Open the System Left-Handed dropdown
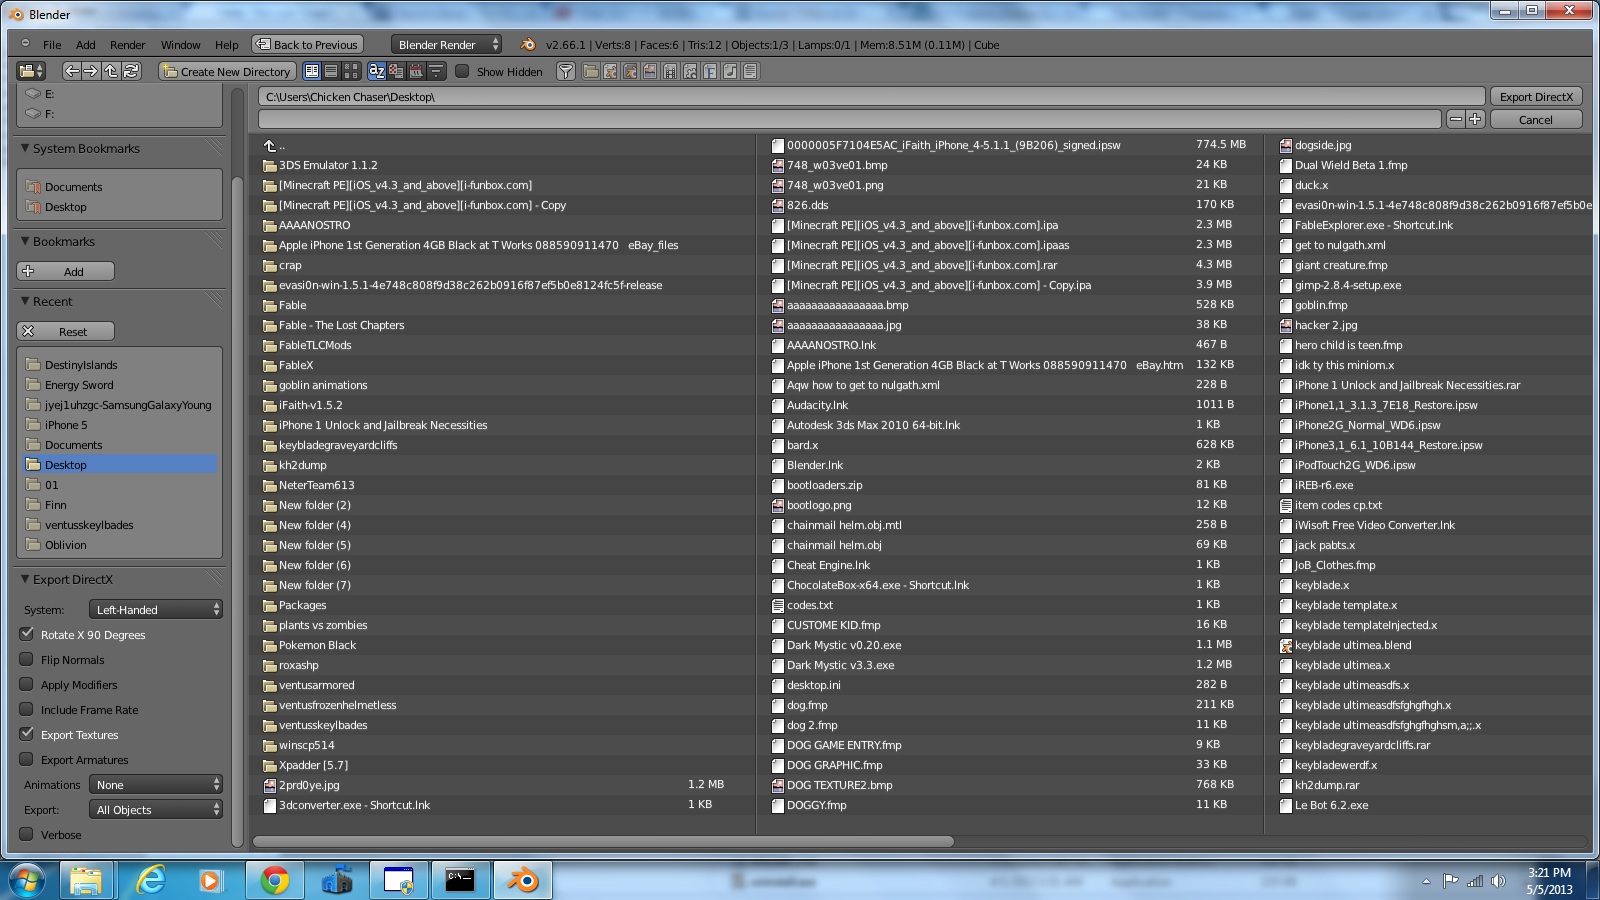Screen dimensions: 1600x900 pyautogui.click(x=156, y=610)
